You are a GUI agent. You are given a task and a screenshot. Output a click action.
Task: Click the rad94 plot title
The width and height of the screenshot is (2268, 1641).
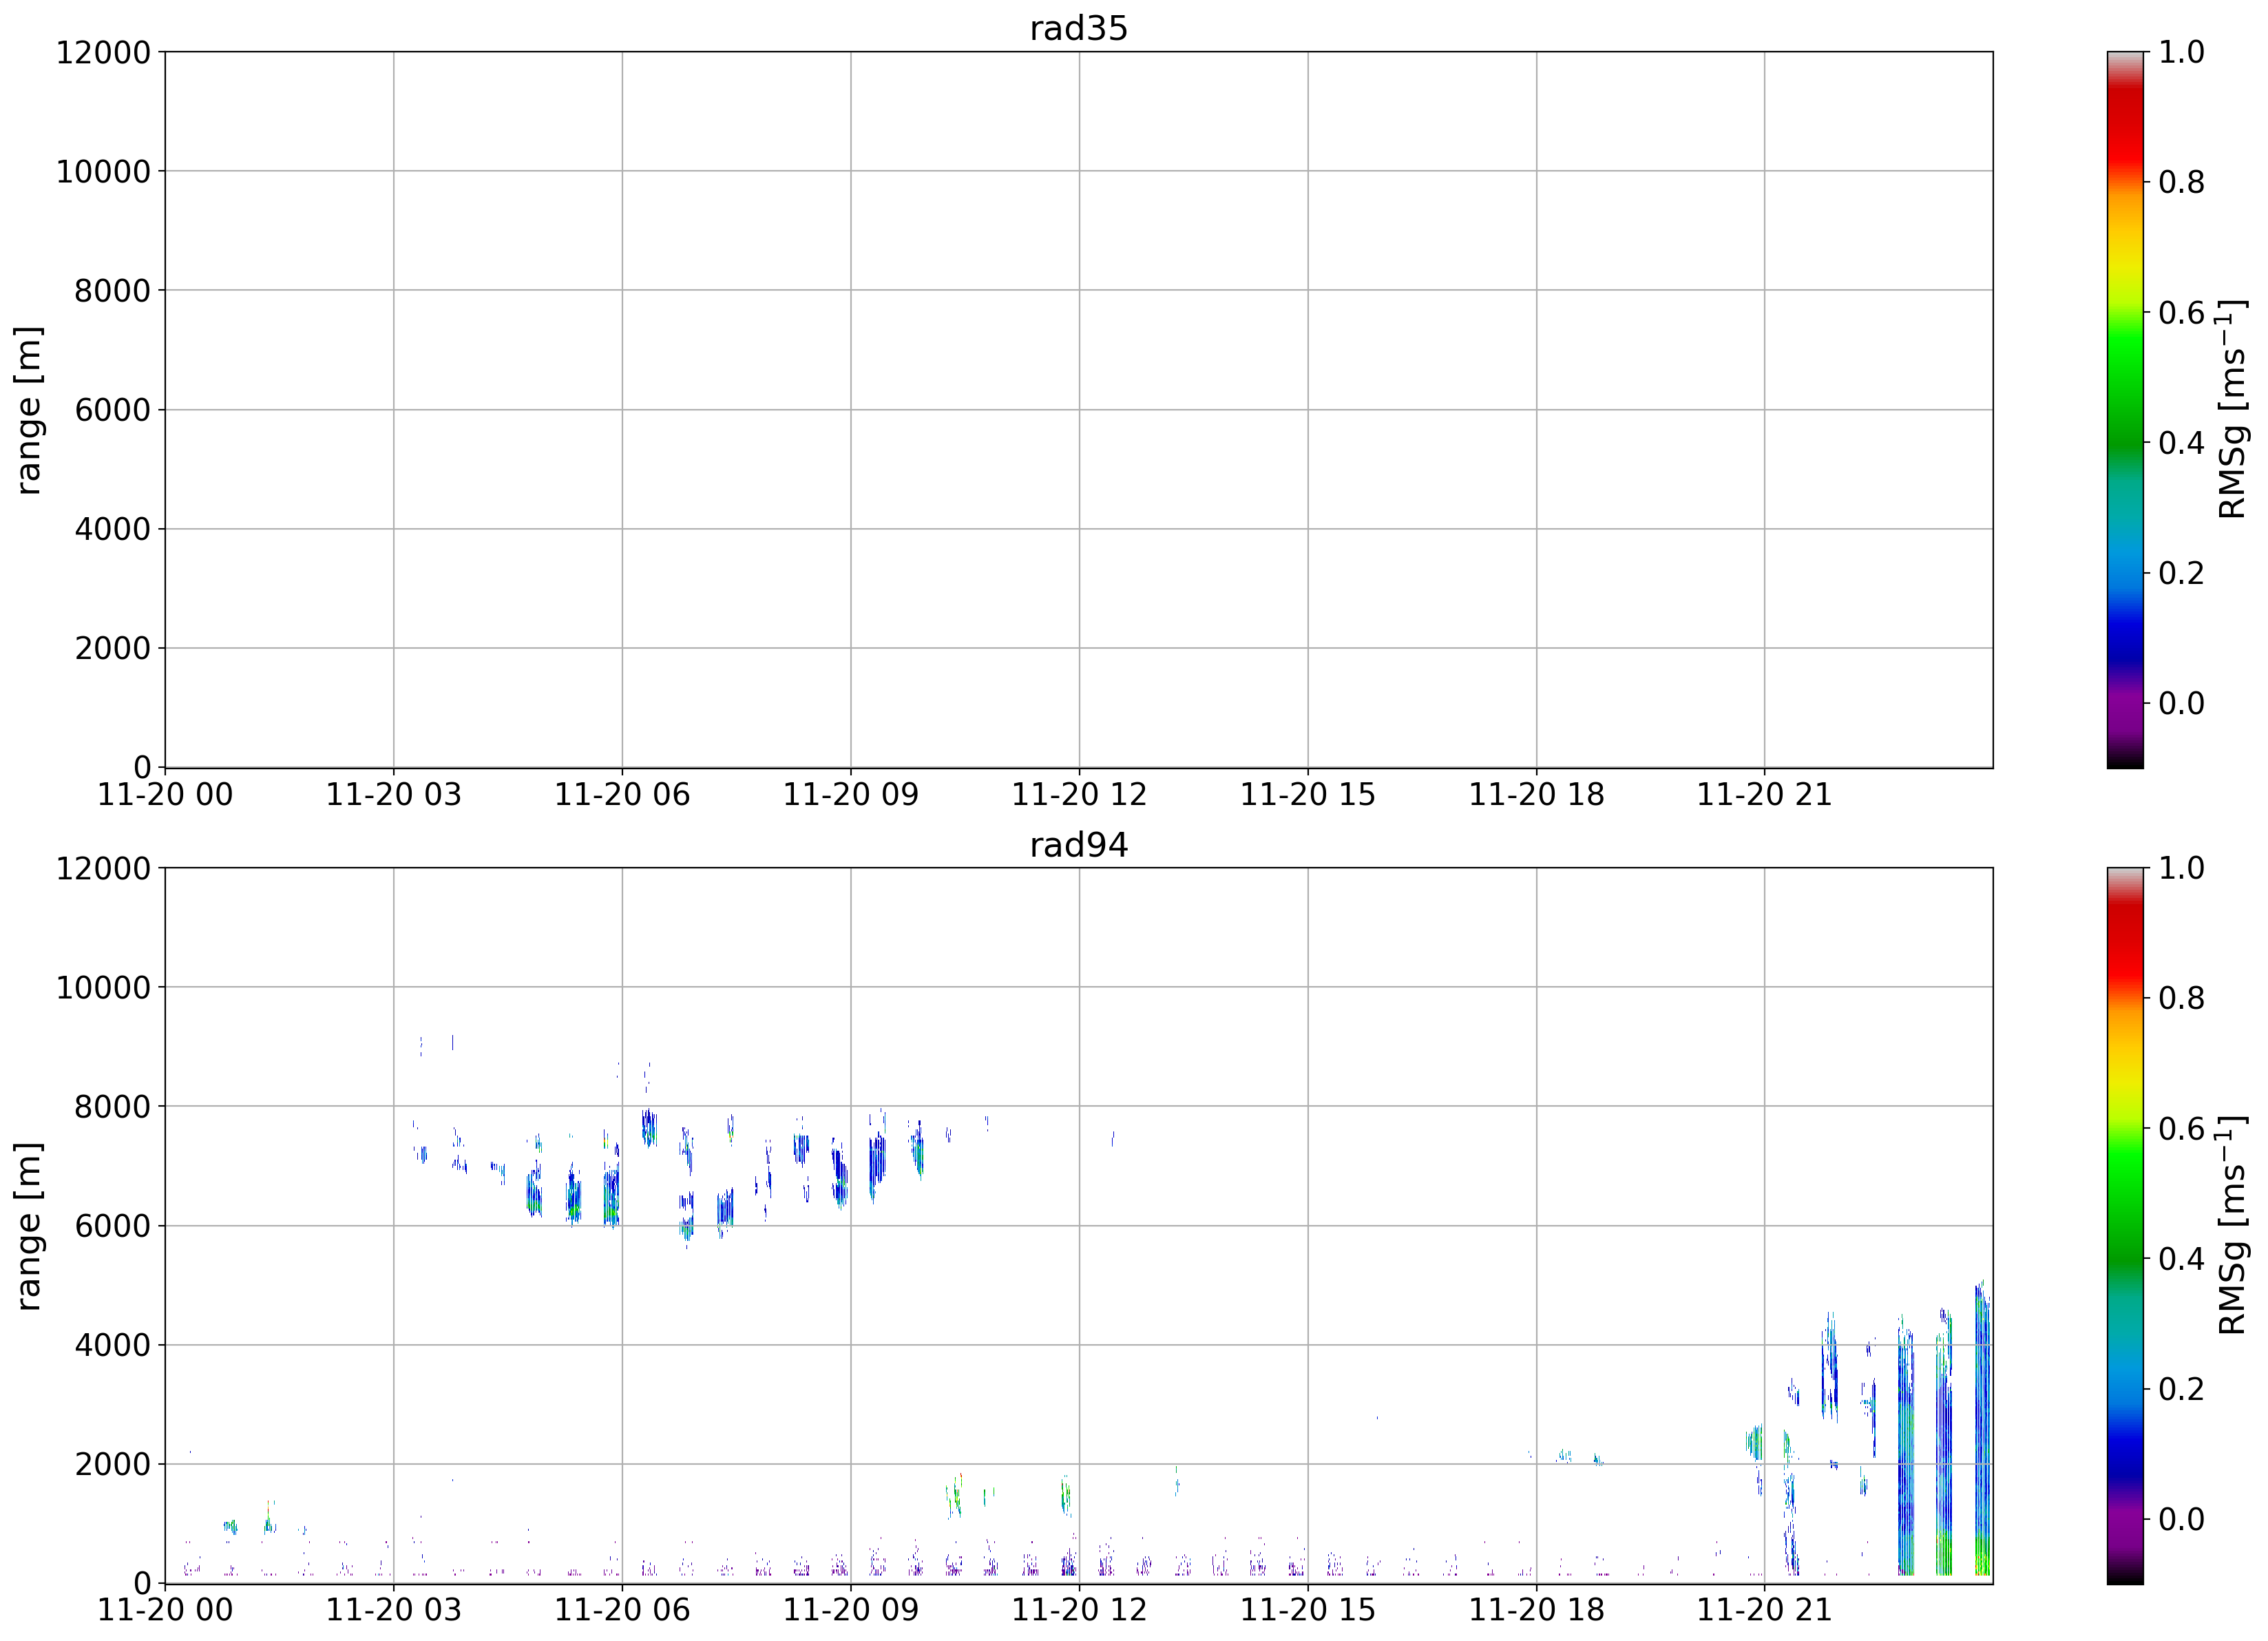(x=1078, y=846)
